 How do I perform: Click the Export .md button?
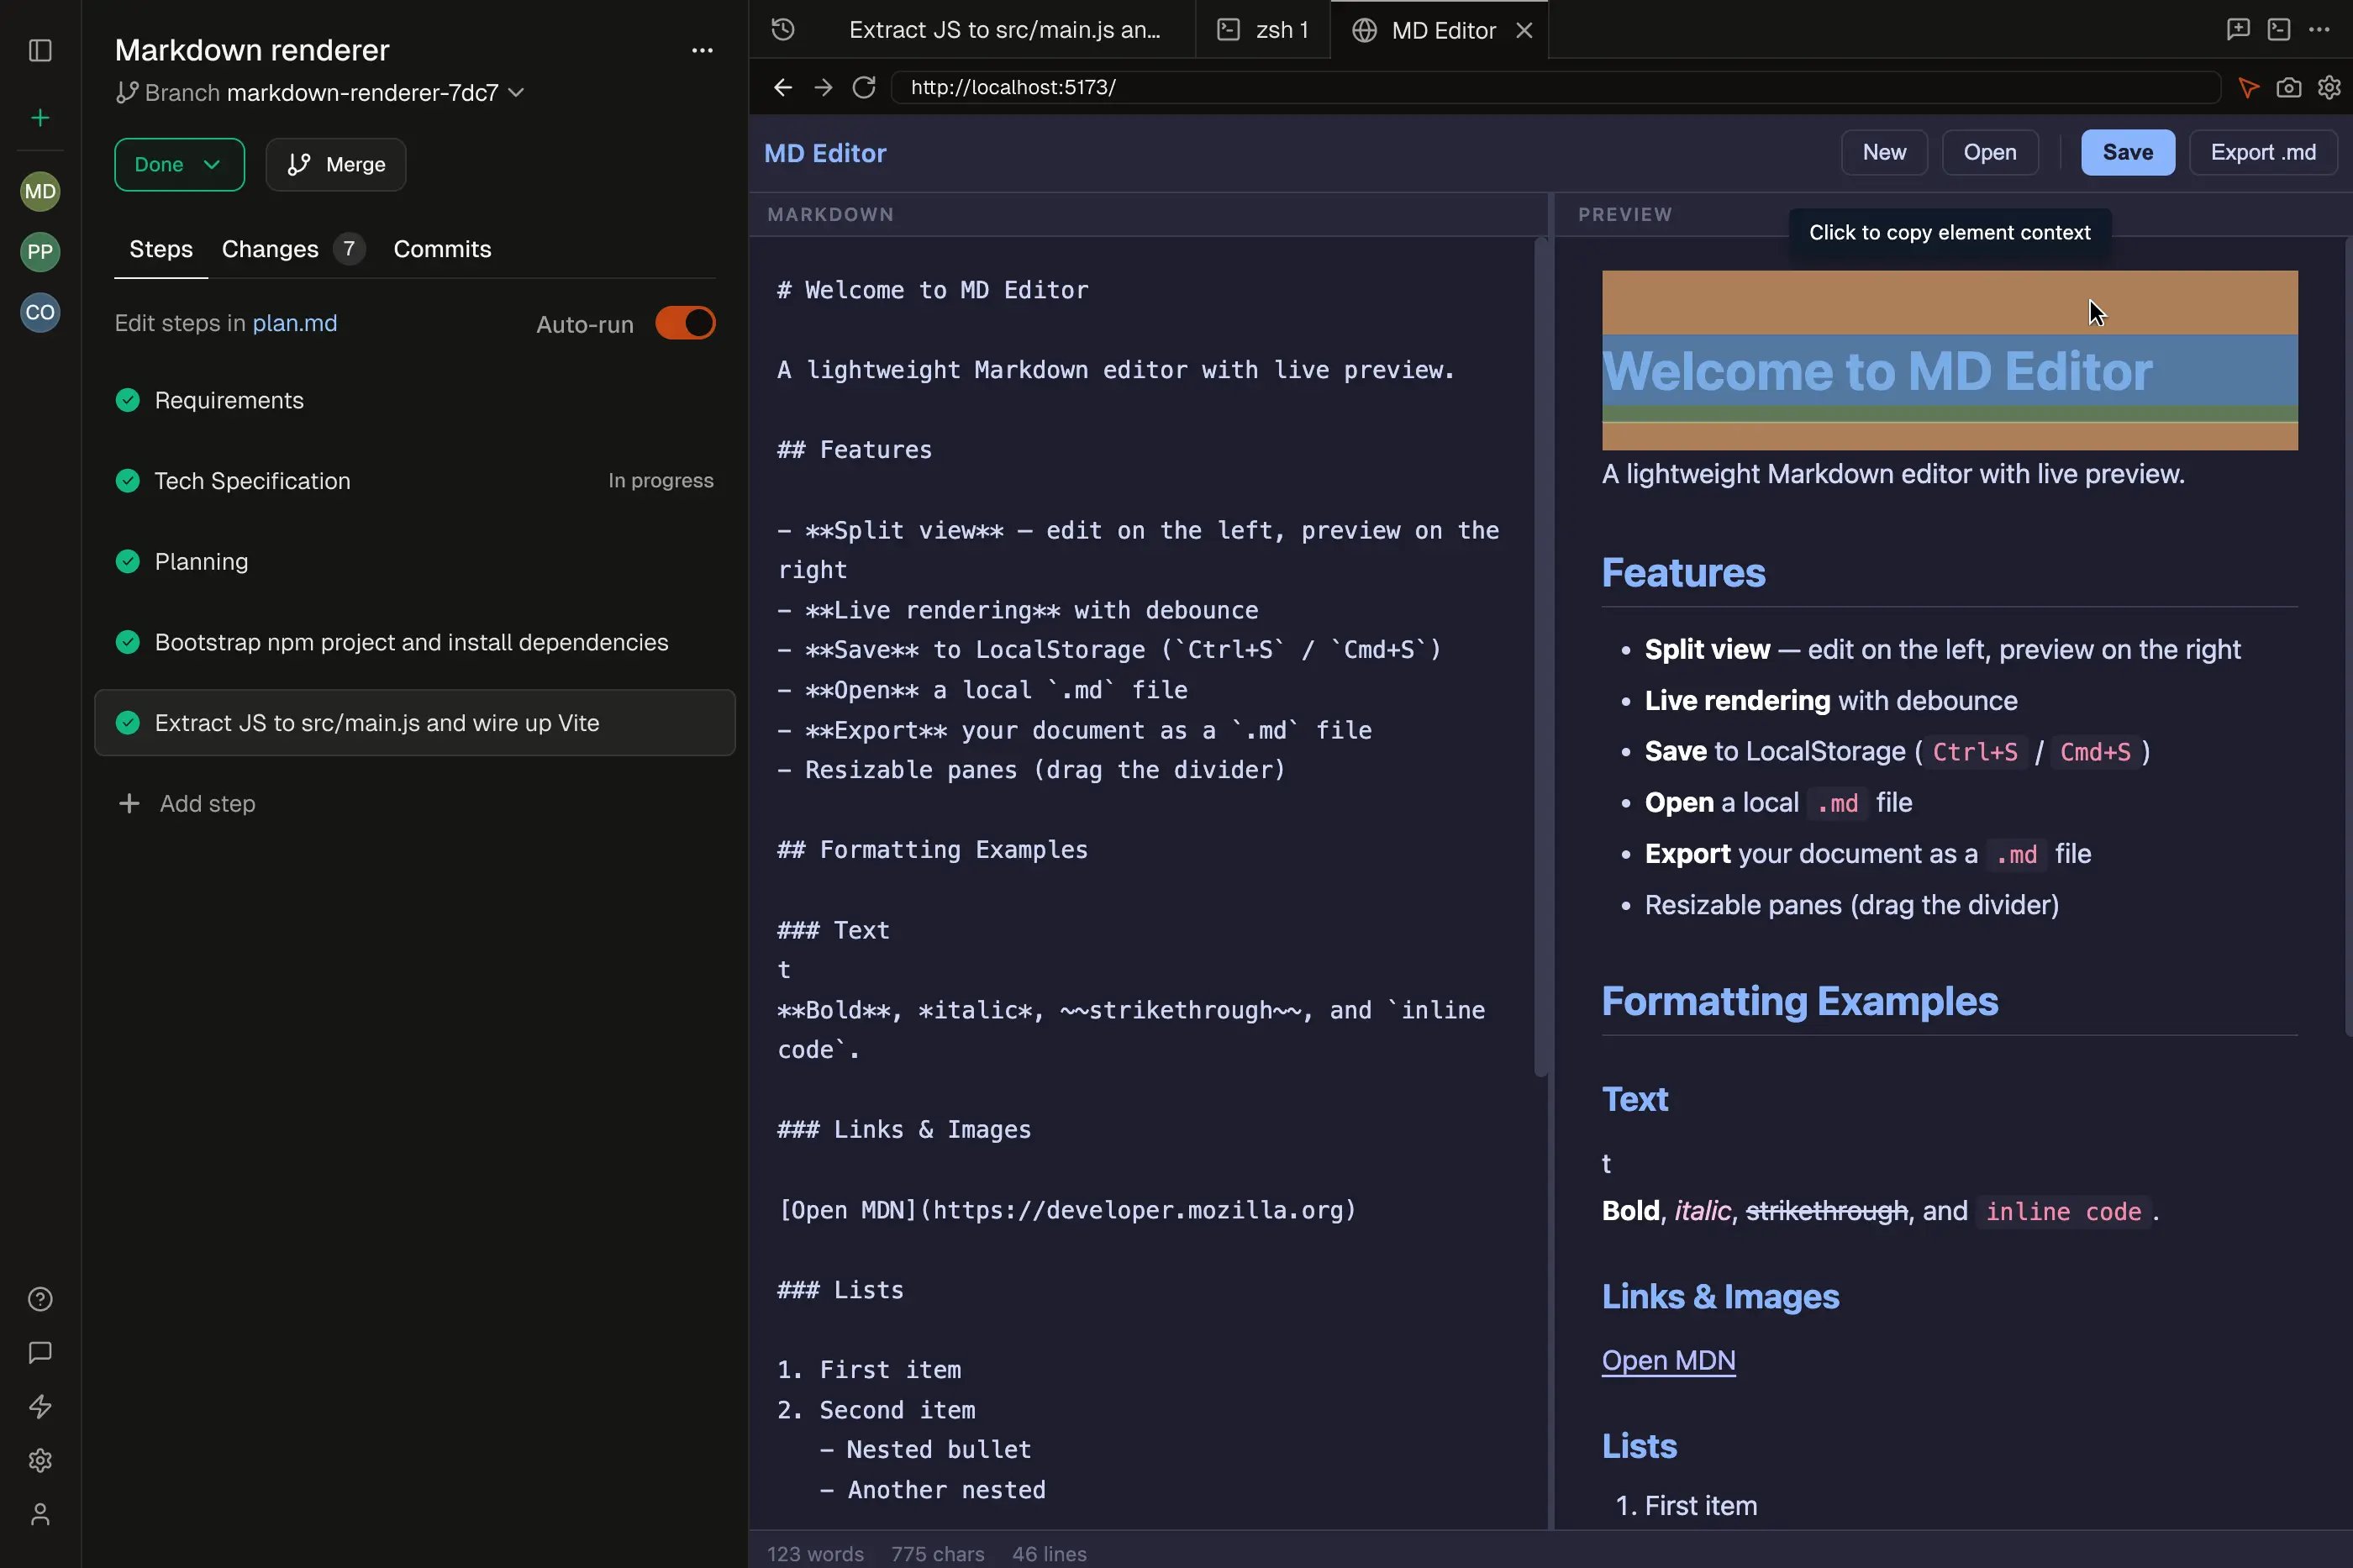click(x=2263, y=152)
